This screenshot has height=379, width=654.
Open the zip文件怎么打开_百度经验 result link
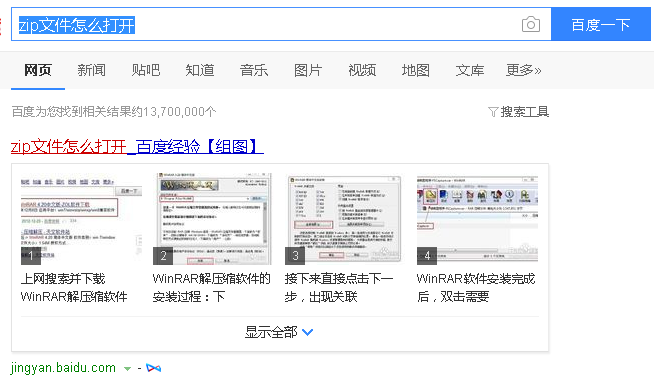tap(137, 146)
